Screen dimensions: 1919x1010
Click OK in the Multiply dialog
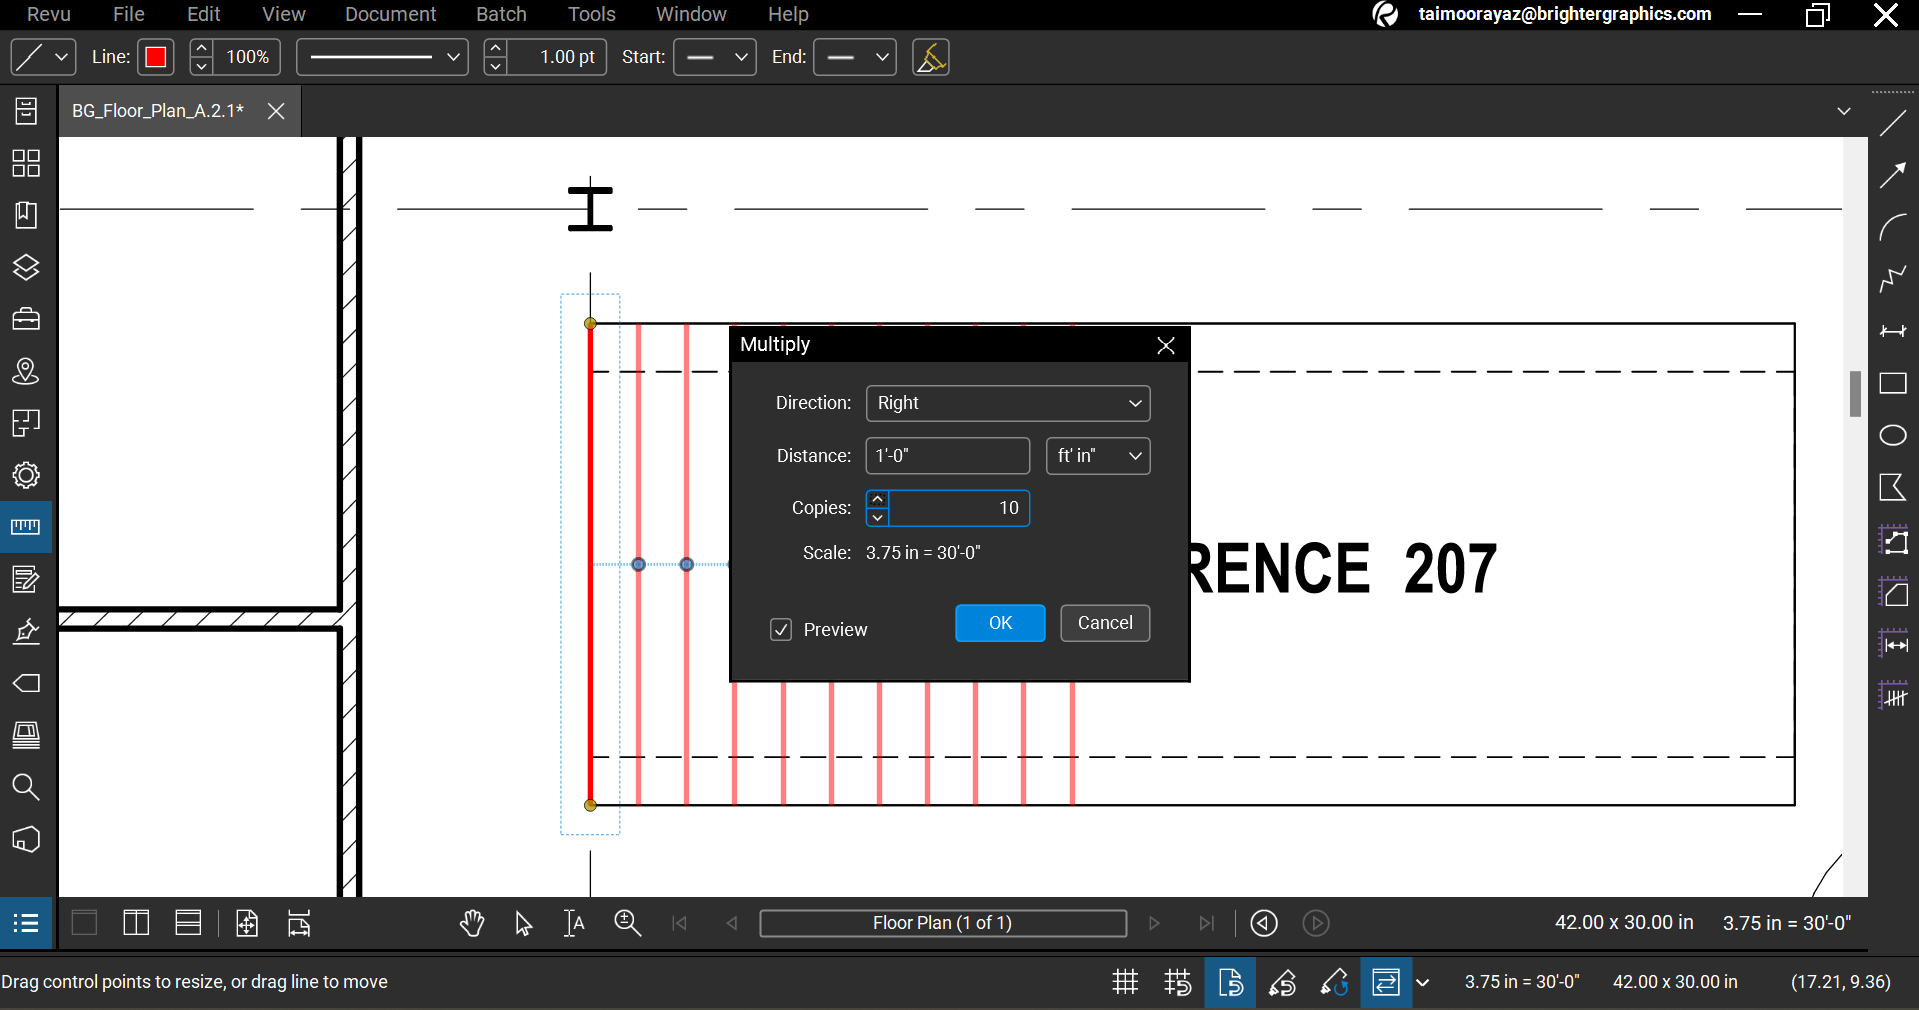[999, 622]
